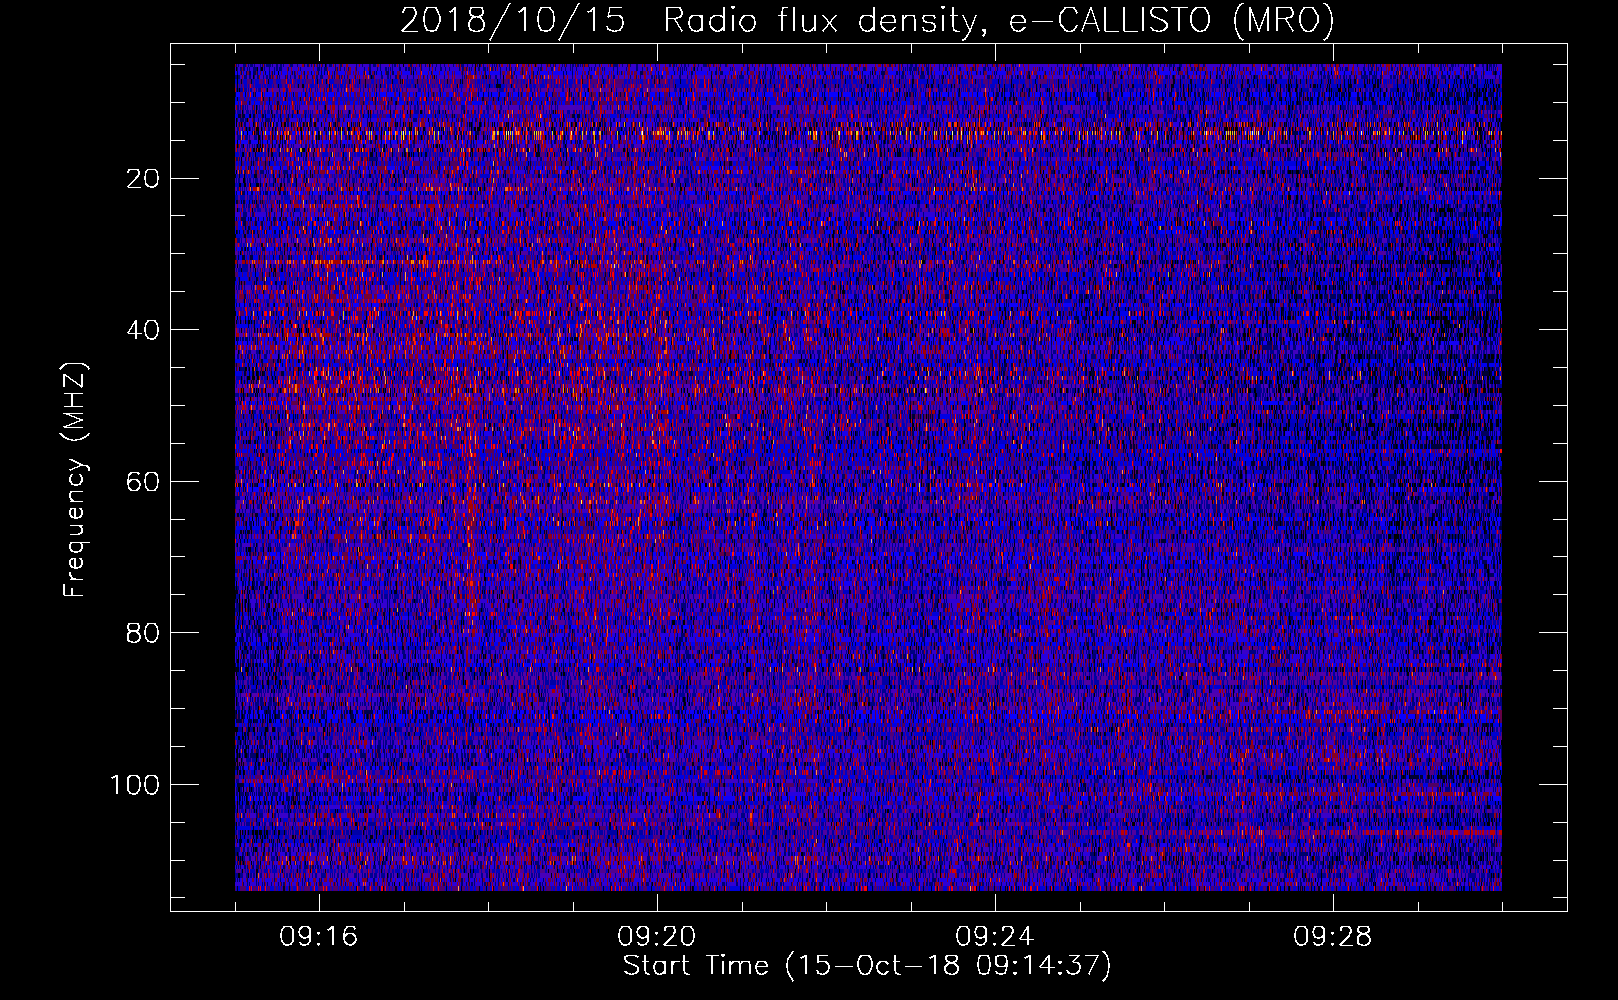This screenshot has height=1000, width=1618.
Task: Click the '20' frequency tick label
Action: (x=144, y=179)
